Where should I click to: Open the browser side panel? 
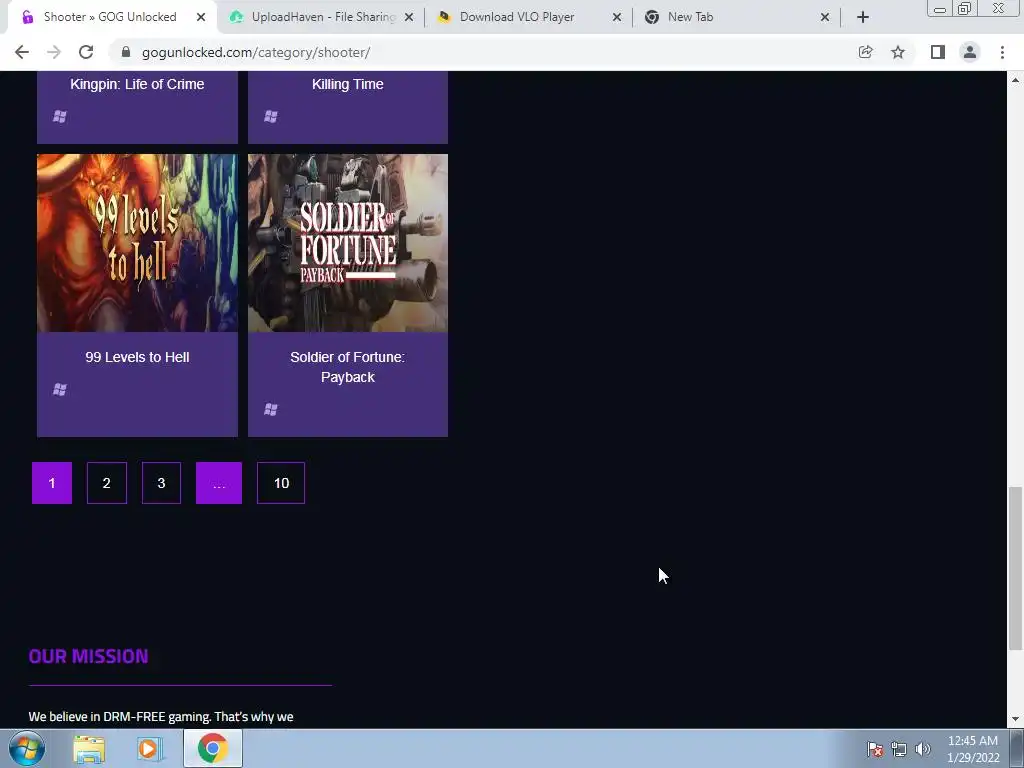tap(938, 52)
